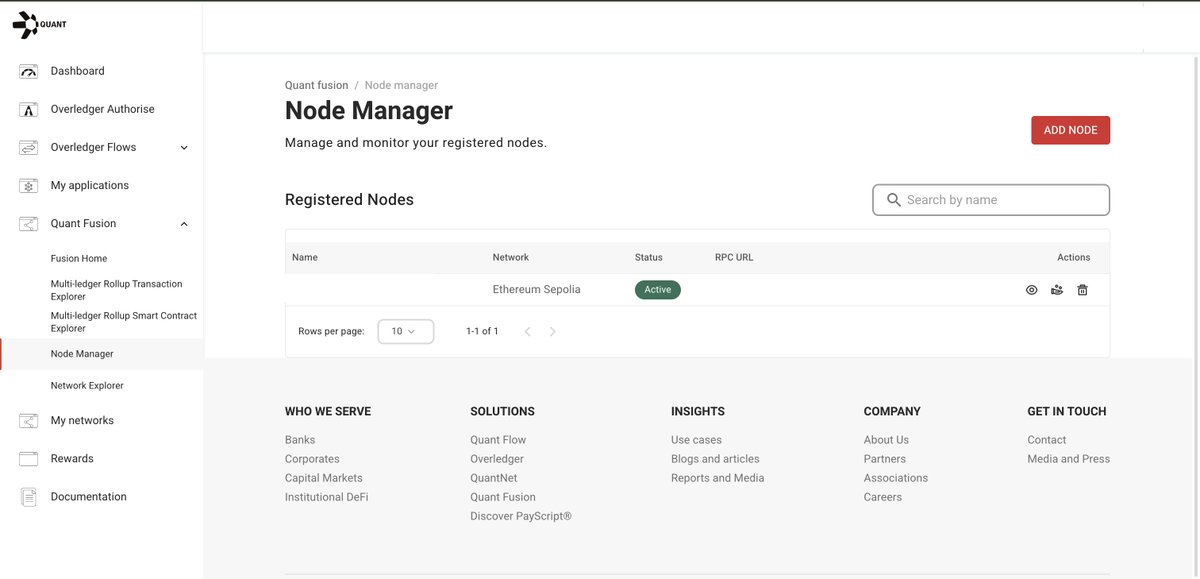Viewport: 1200px width, 579px height.
Task: Go to the next page using the right arrow
Action: 552,331
